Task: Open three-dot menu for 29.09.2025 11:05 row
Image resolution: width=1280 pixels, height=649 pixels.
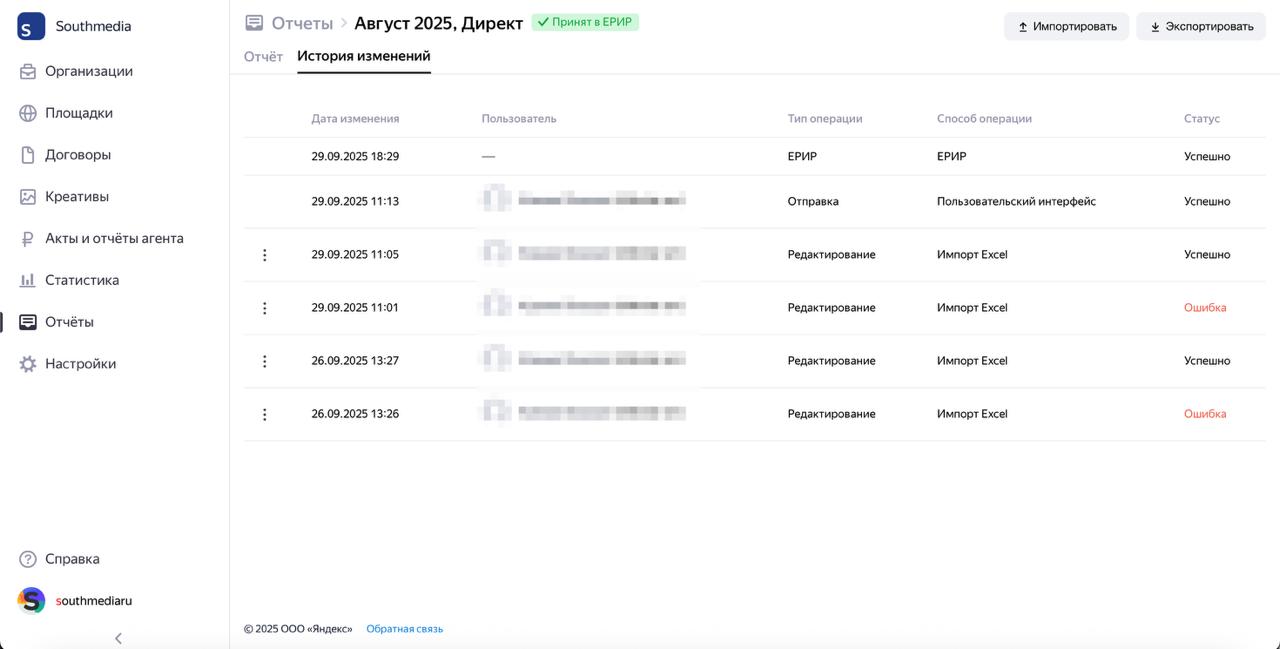Action: point(264,255)
